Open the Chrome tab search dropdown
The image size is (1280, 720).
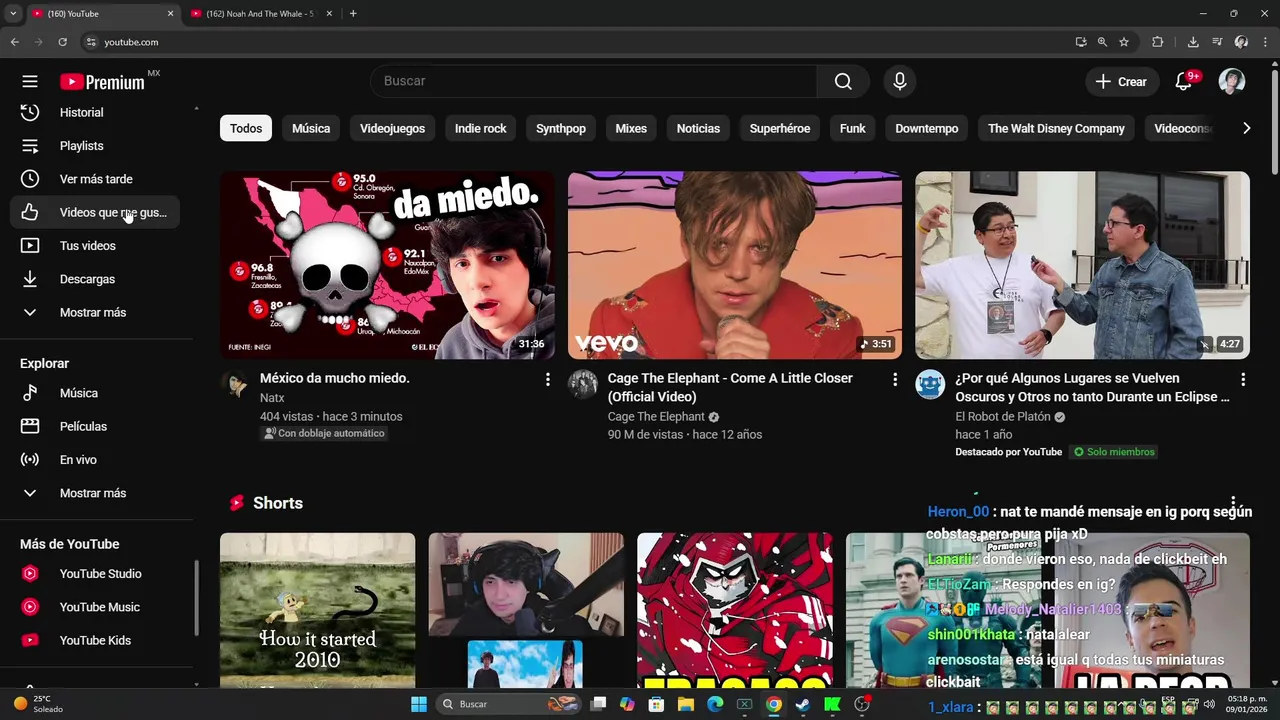tap(13, 13)
